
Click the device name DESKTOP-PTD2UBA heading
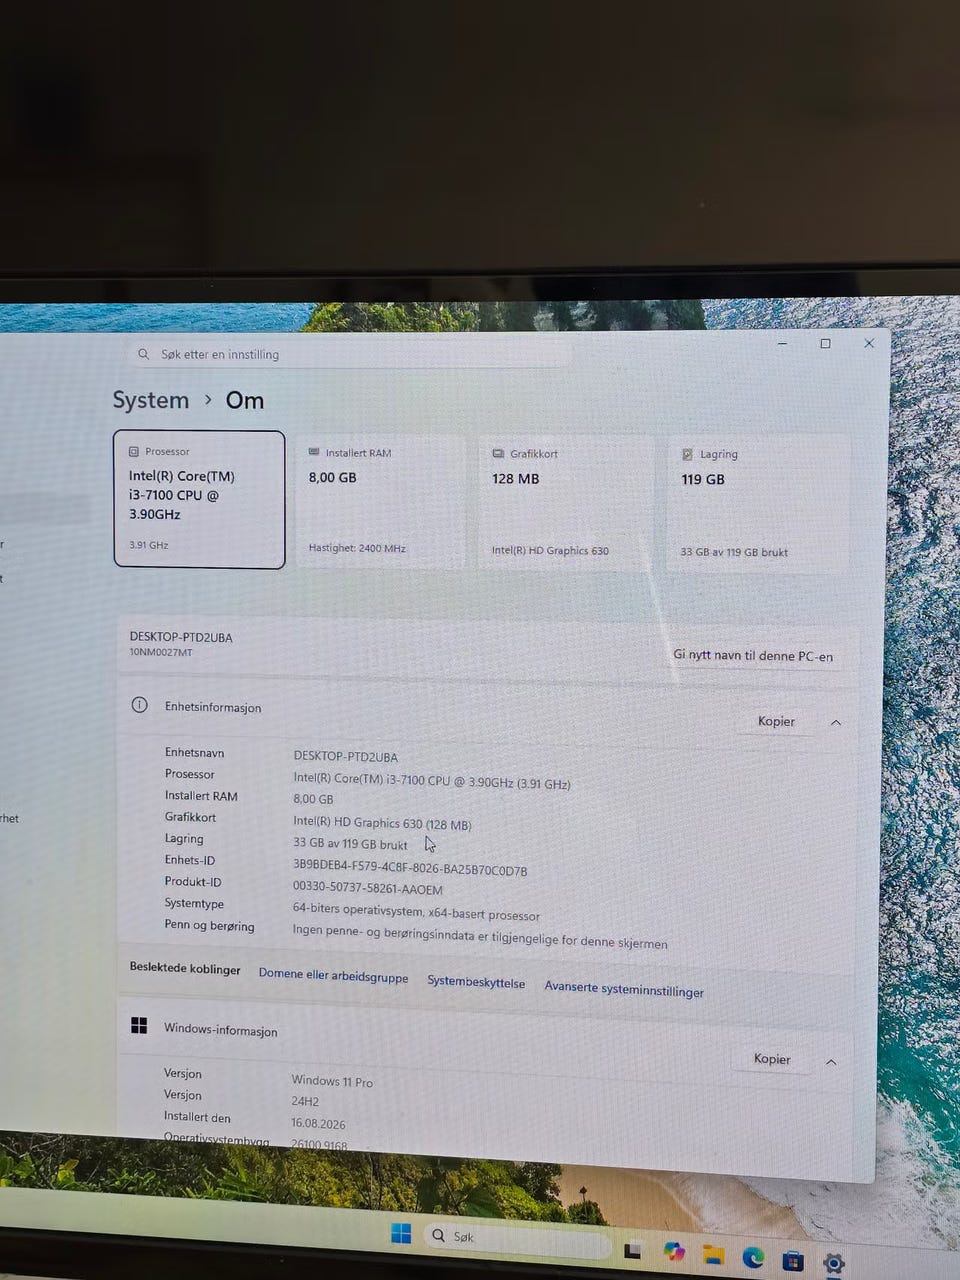click(x=181, y=637)
